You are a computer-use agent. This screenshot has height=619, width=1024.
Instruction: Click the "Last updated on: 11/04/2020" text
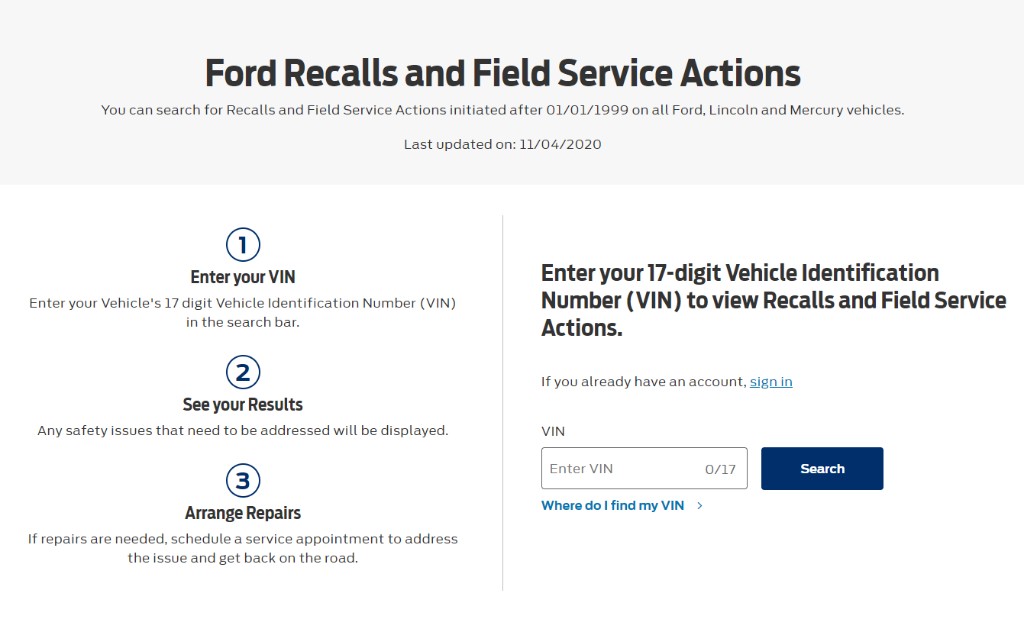coord(502,144)
